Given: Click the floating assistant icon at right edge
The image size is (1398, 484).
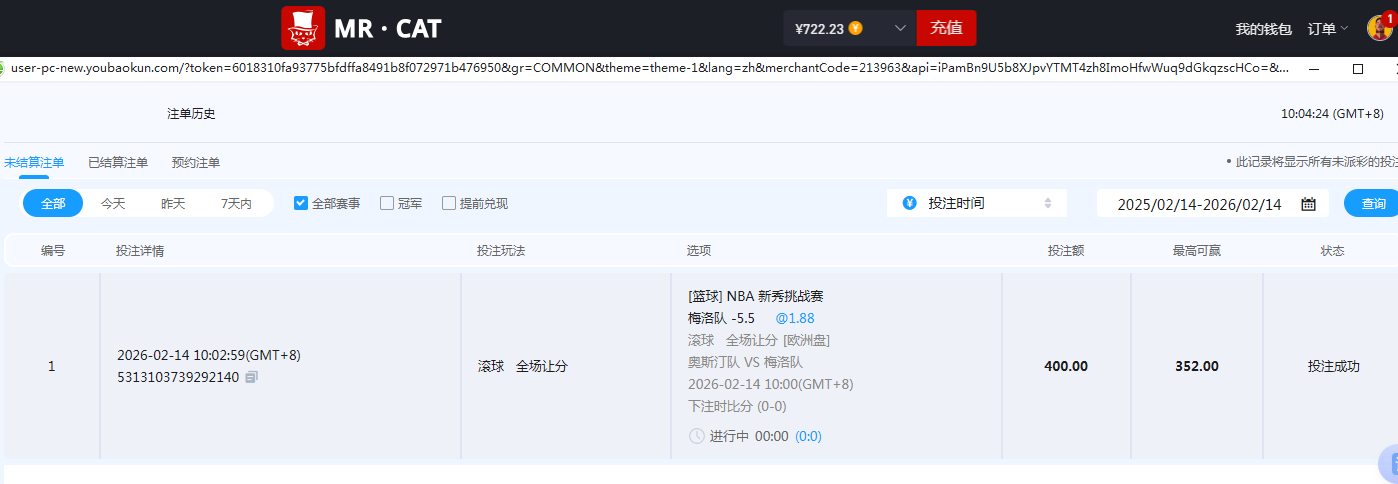Looking at the screenshot, I should tap(1388, 462).
